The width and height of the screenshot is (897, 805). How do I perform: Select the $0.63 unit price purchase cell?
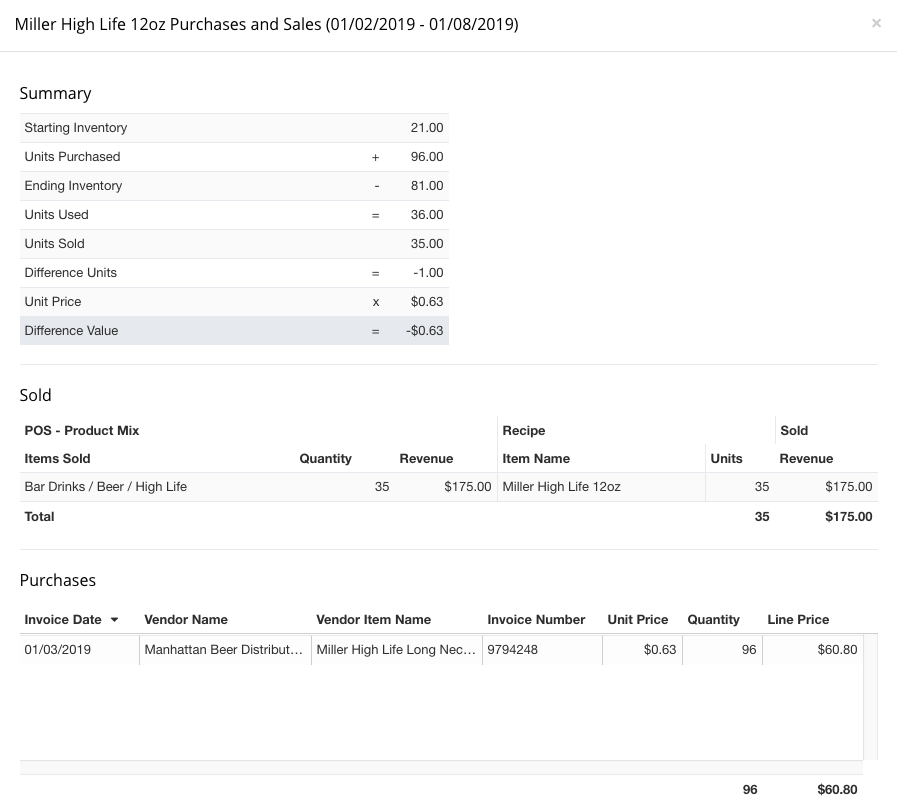coord(642,649)
